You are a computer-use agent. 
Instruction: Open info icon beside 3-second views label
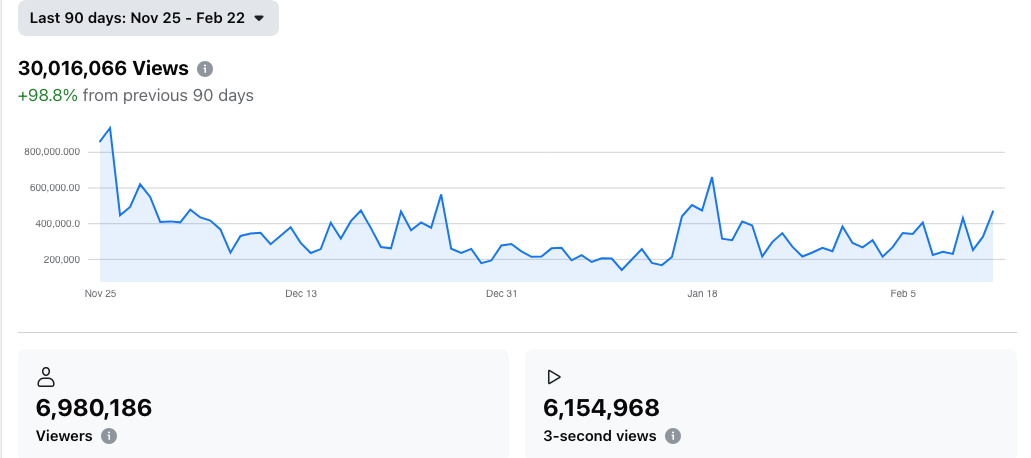[x=673, y=436]
